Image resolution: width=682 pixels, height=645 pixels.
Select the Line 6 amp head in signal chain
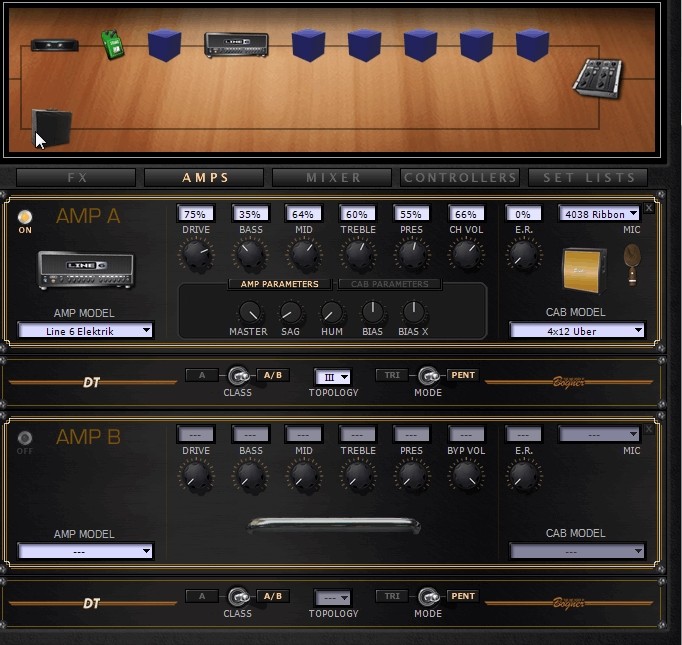(x=236, y=45)
